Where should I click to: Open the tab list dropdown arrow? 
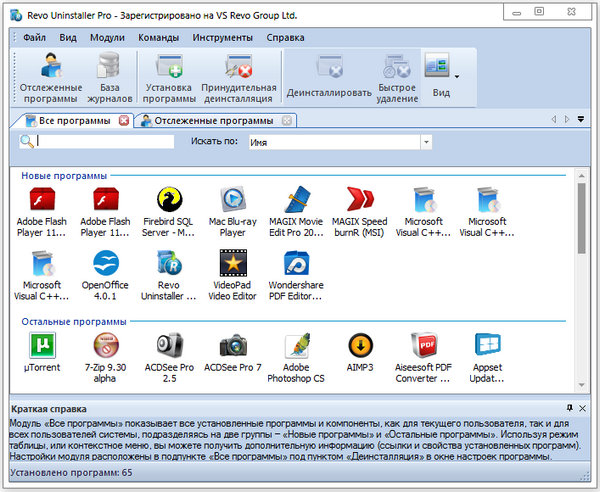point(581,120)
